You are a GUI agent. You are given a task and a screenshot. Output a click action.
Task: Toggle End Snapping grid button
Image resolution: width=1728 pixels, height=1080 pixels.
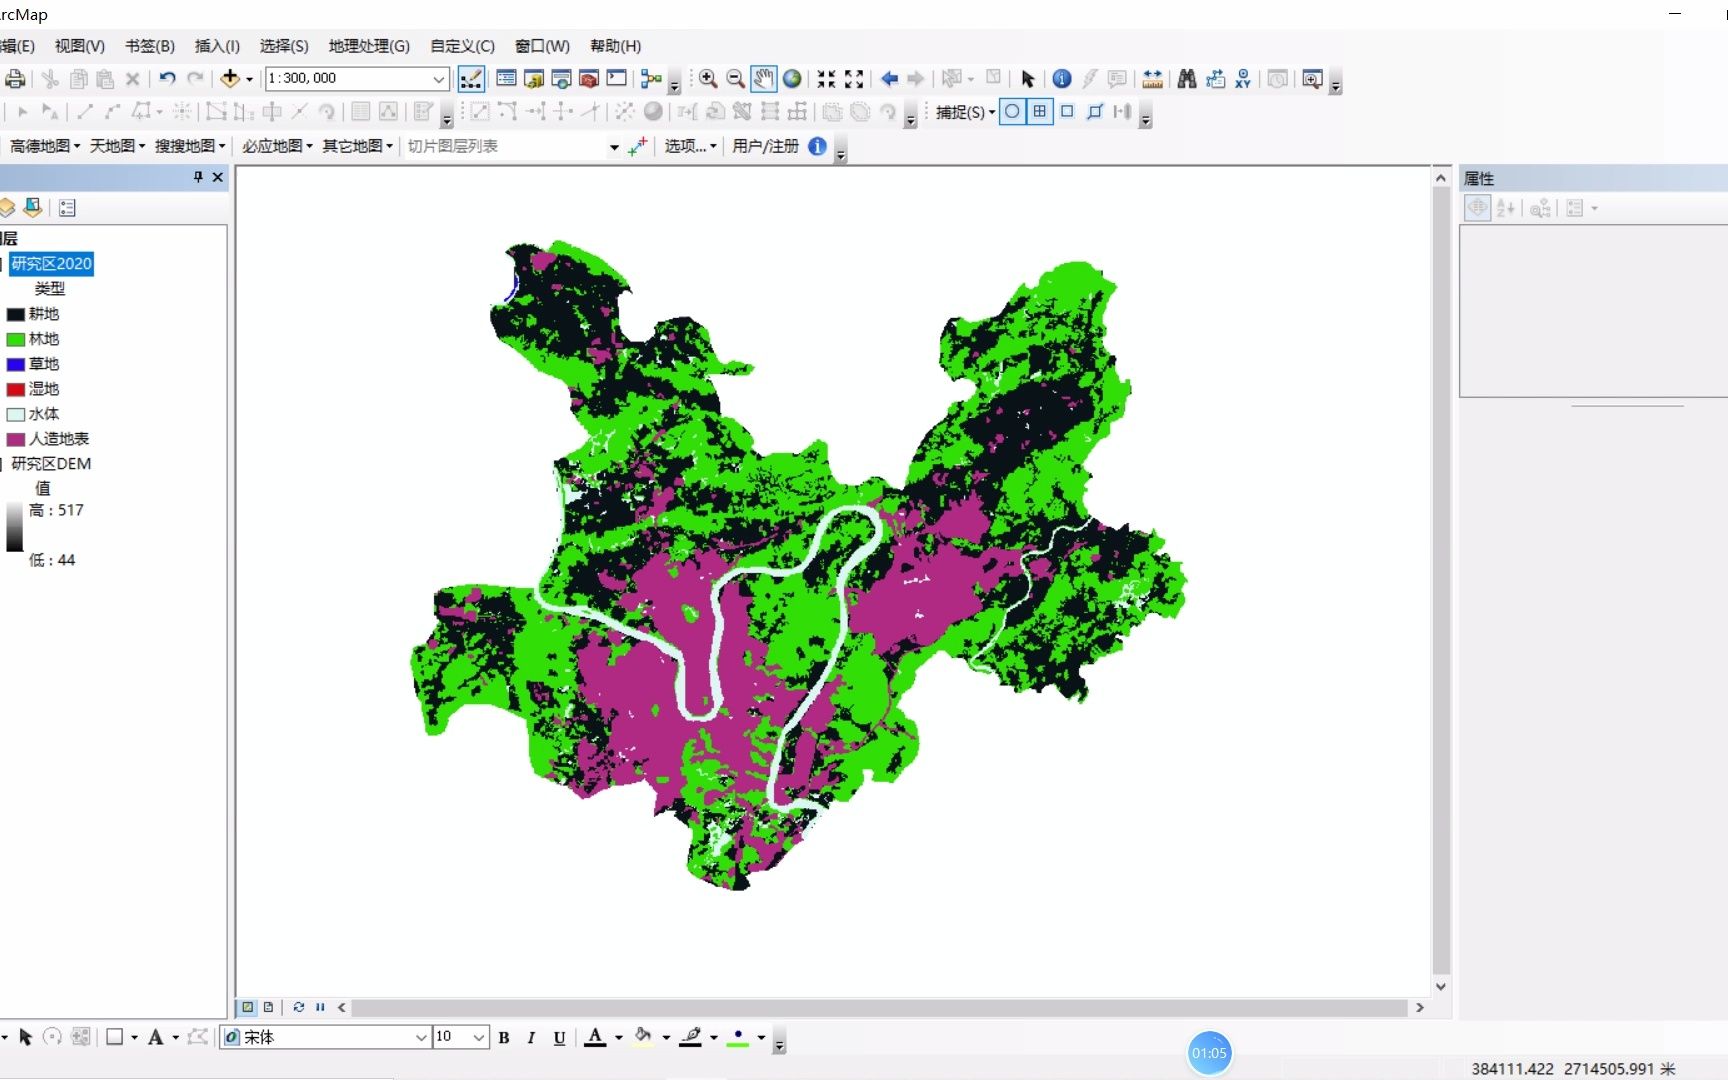1040,111
